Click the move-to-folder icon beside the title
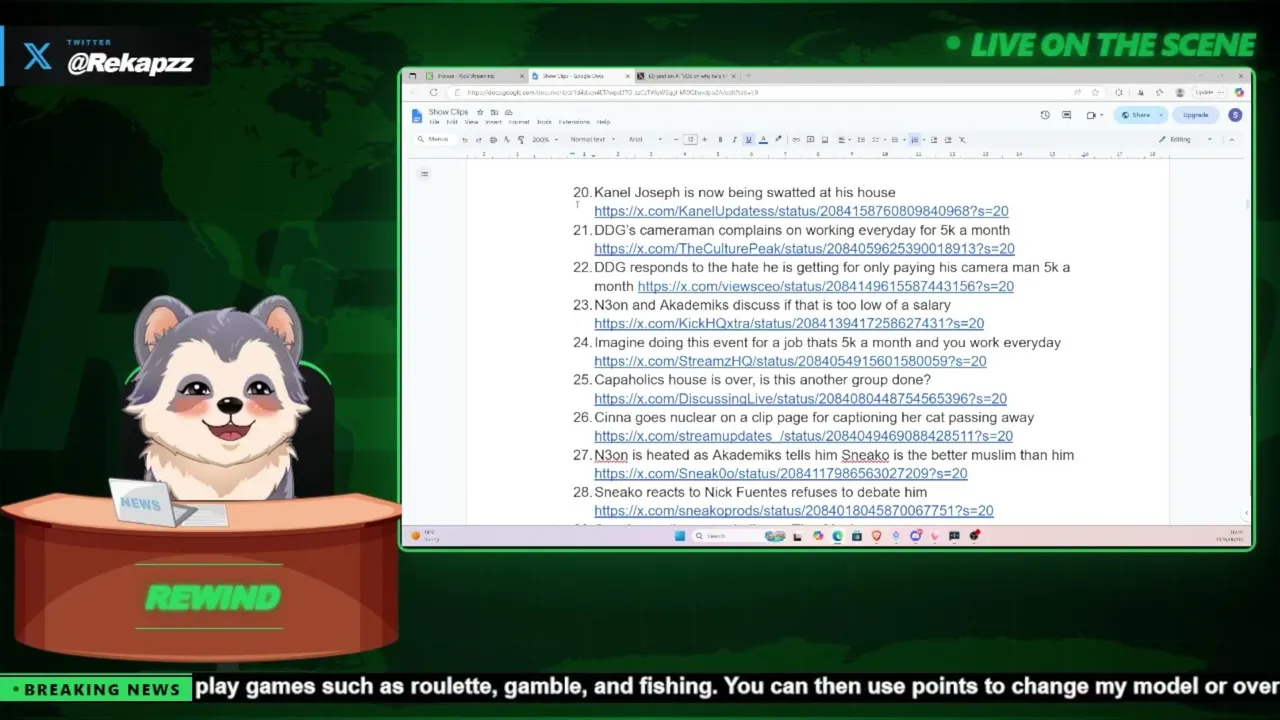This screenshot has height=720, width=1280. click(x=494, y=112)
